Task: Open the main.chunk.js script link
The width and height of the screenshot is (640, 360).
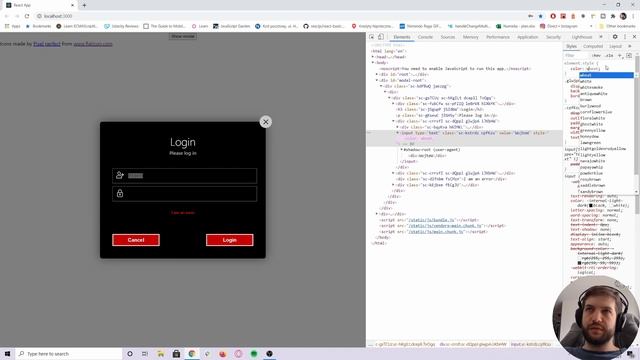Action: [x=436, y=232]
